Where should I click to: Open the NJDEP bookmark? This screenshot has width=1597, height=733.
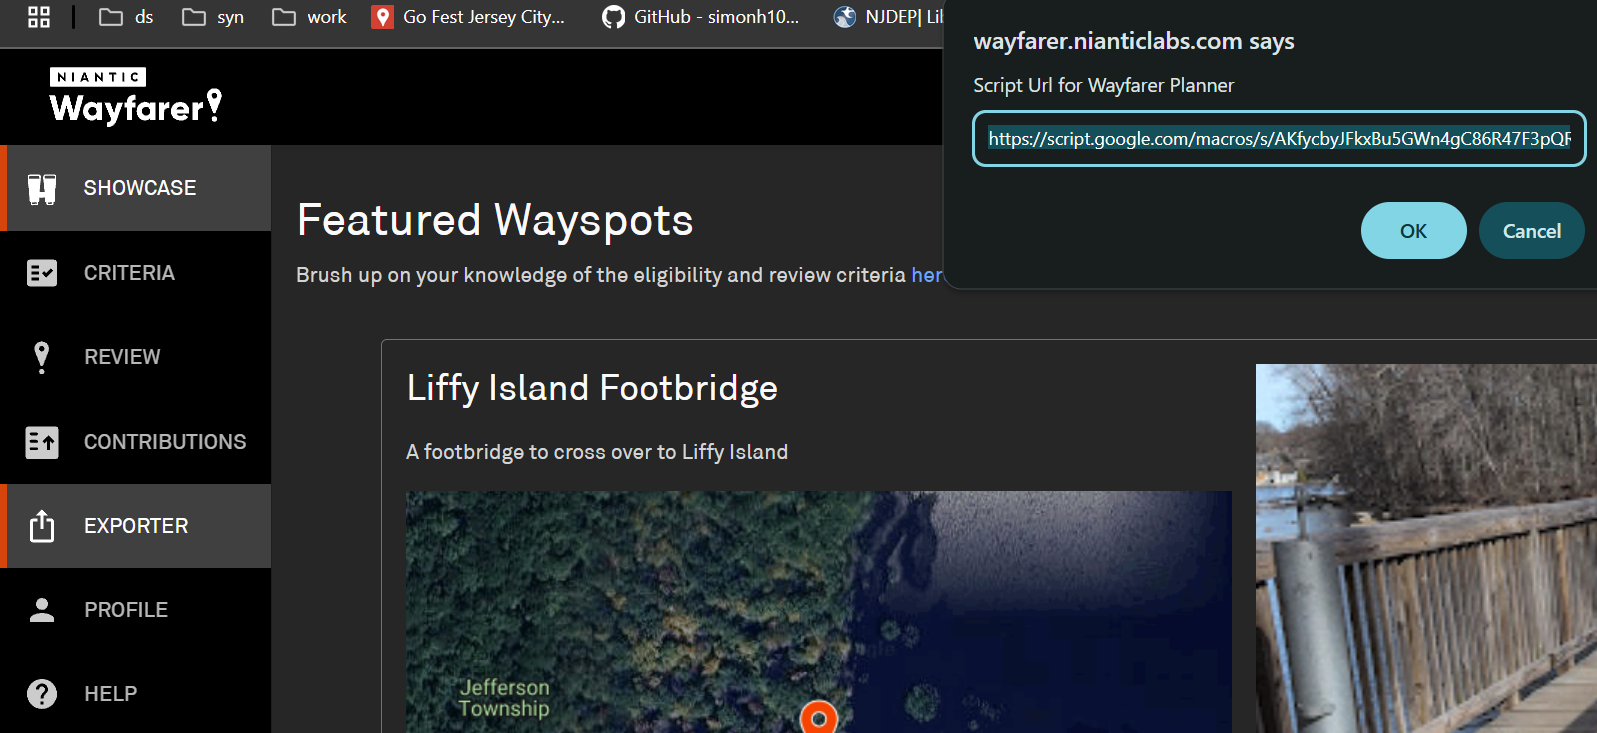(x=888, y=17)
